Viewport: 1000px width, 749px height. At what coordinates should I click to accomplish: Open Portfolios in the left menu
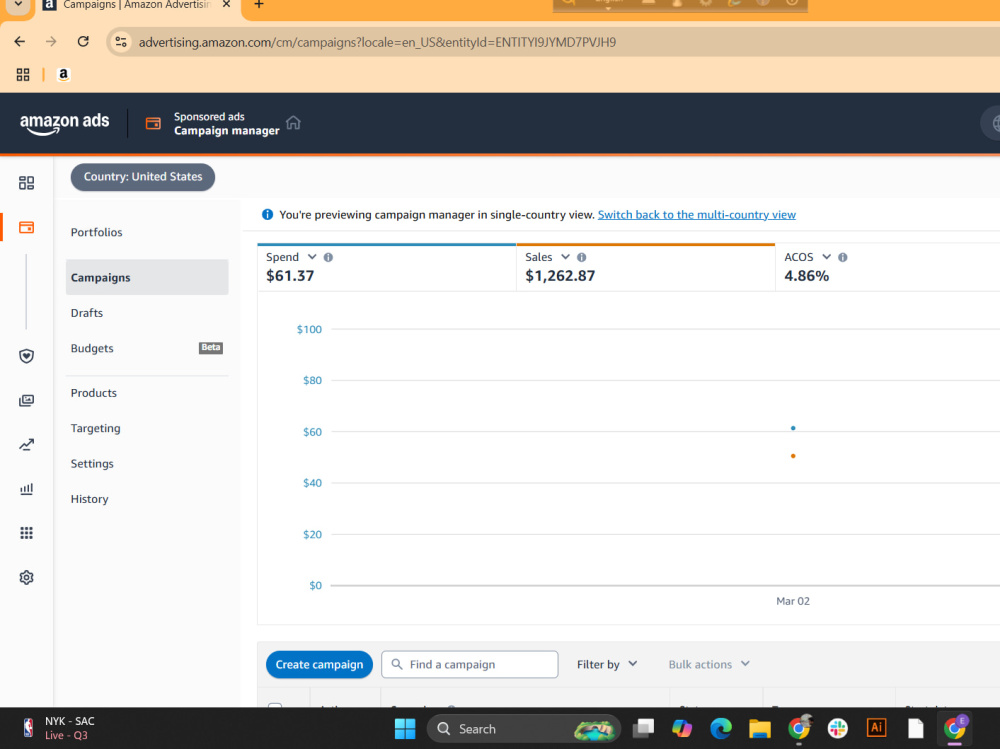click(96, 232)
